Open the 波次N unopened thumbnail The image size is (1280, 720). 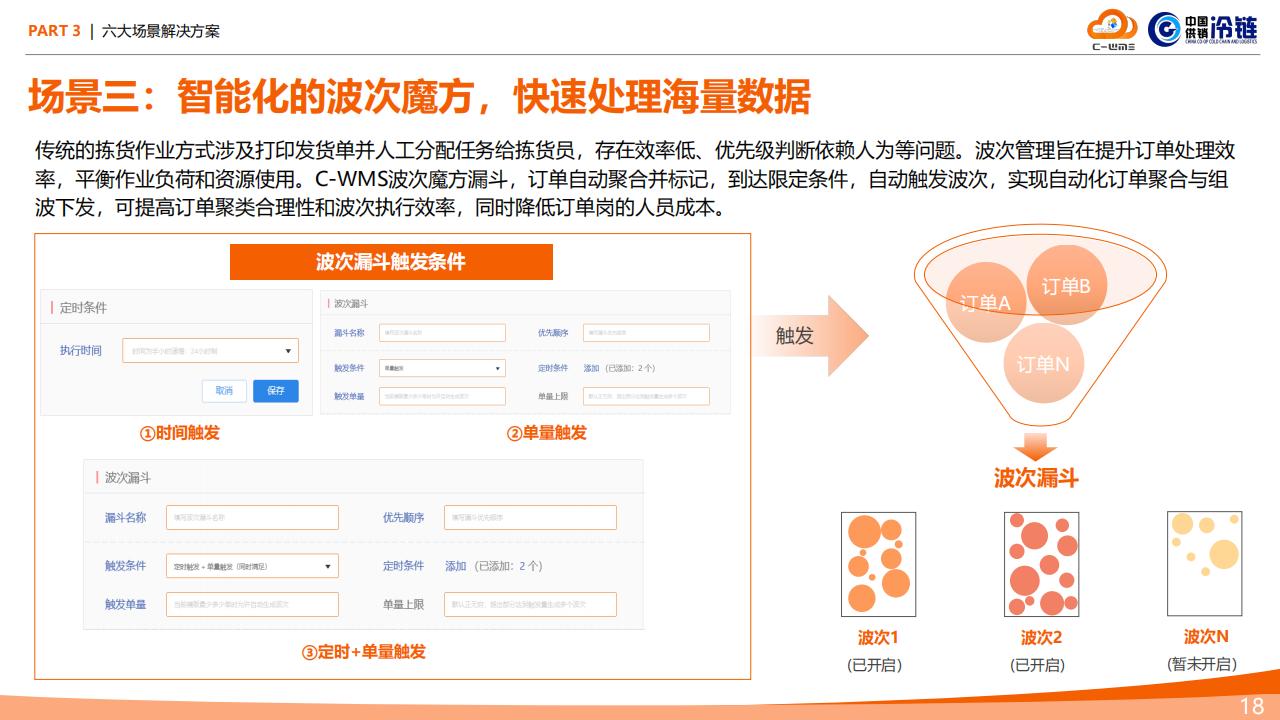(1205, 564)
